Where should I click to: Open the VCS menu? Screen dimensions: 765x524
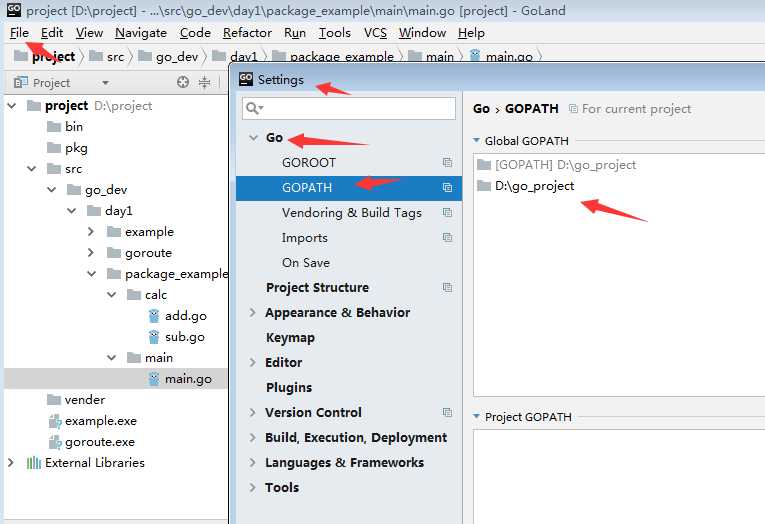[375, 33]
